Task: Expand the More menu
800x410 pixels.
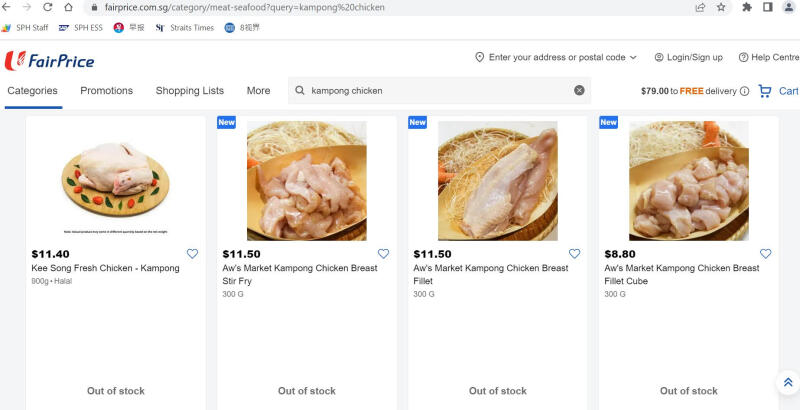Action: pos(258,91)
